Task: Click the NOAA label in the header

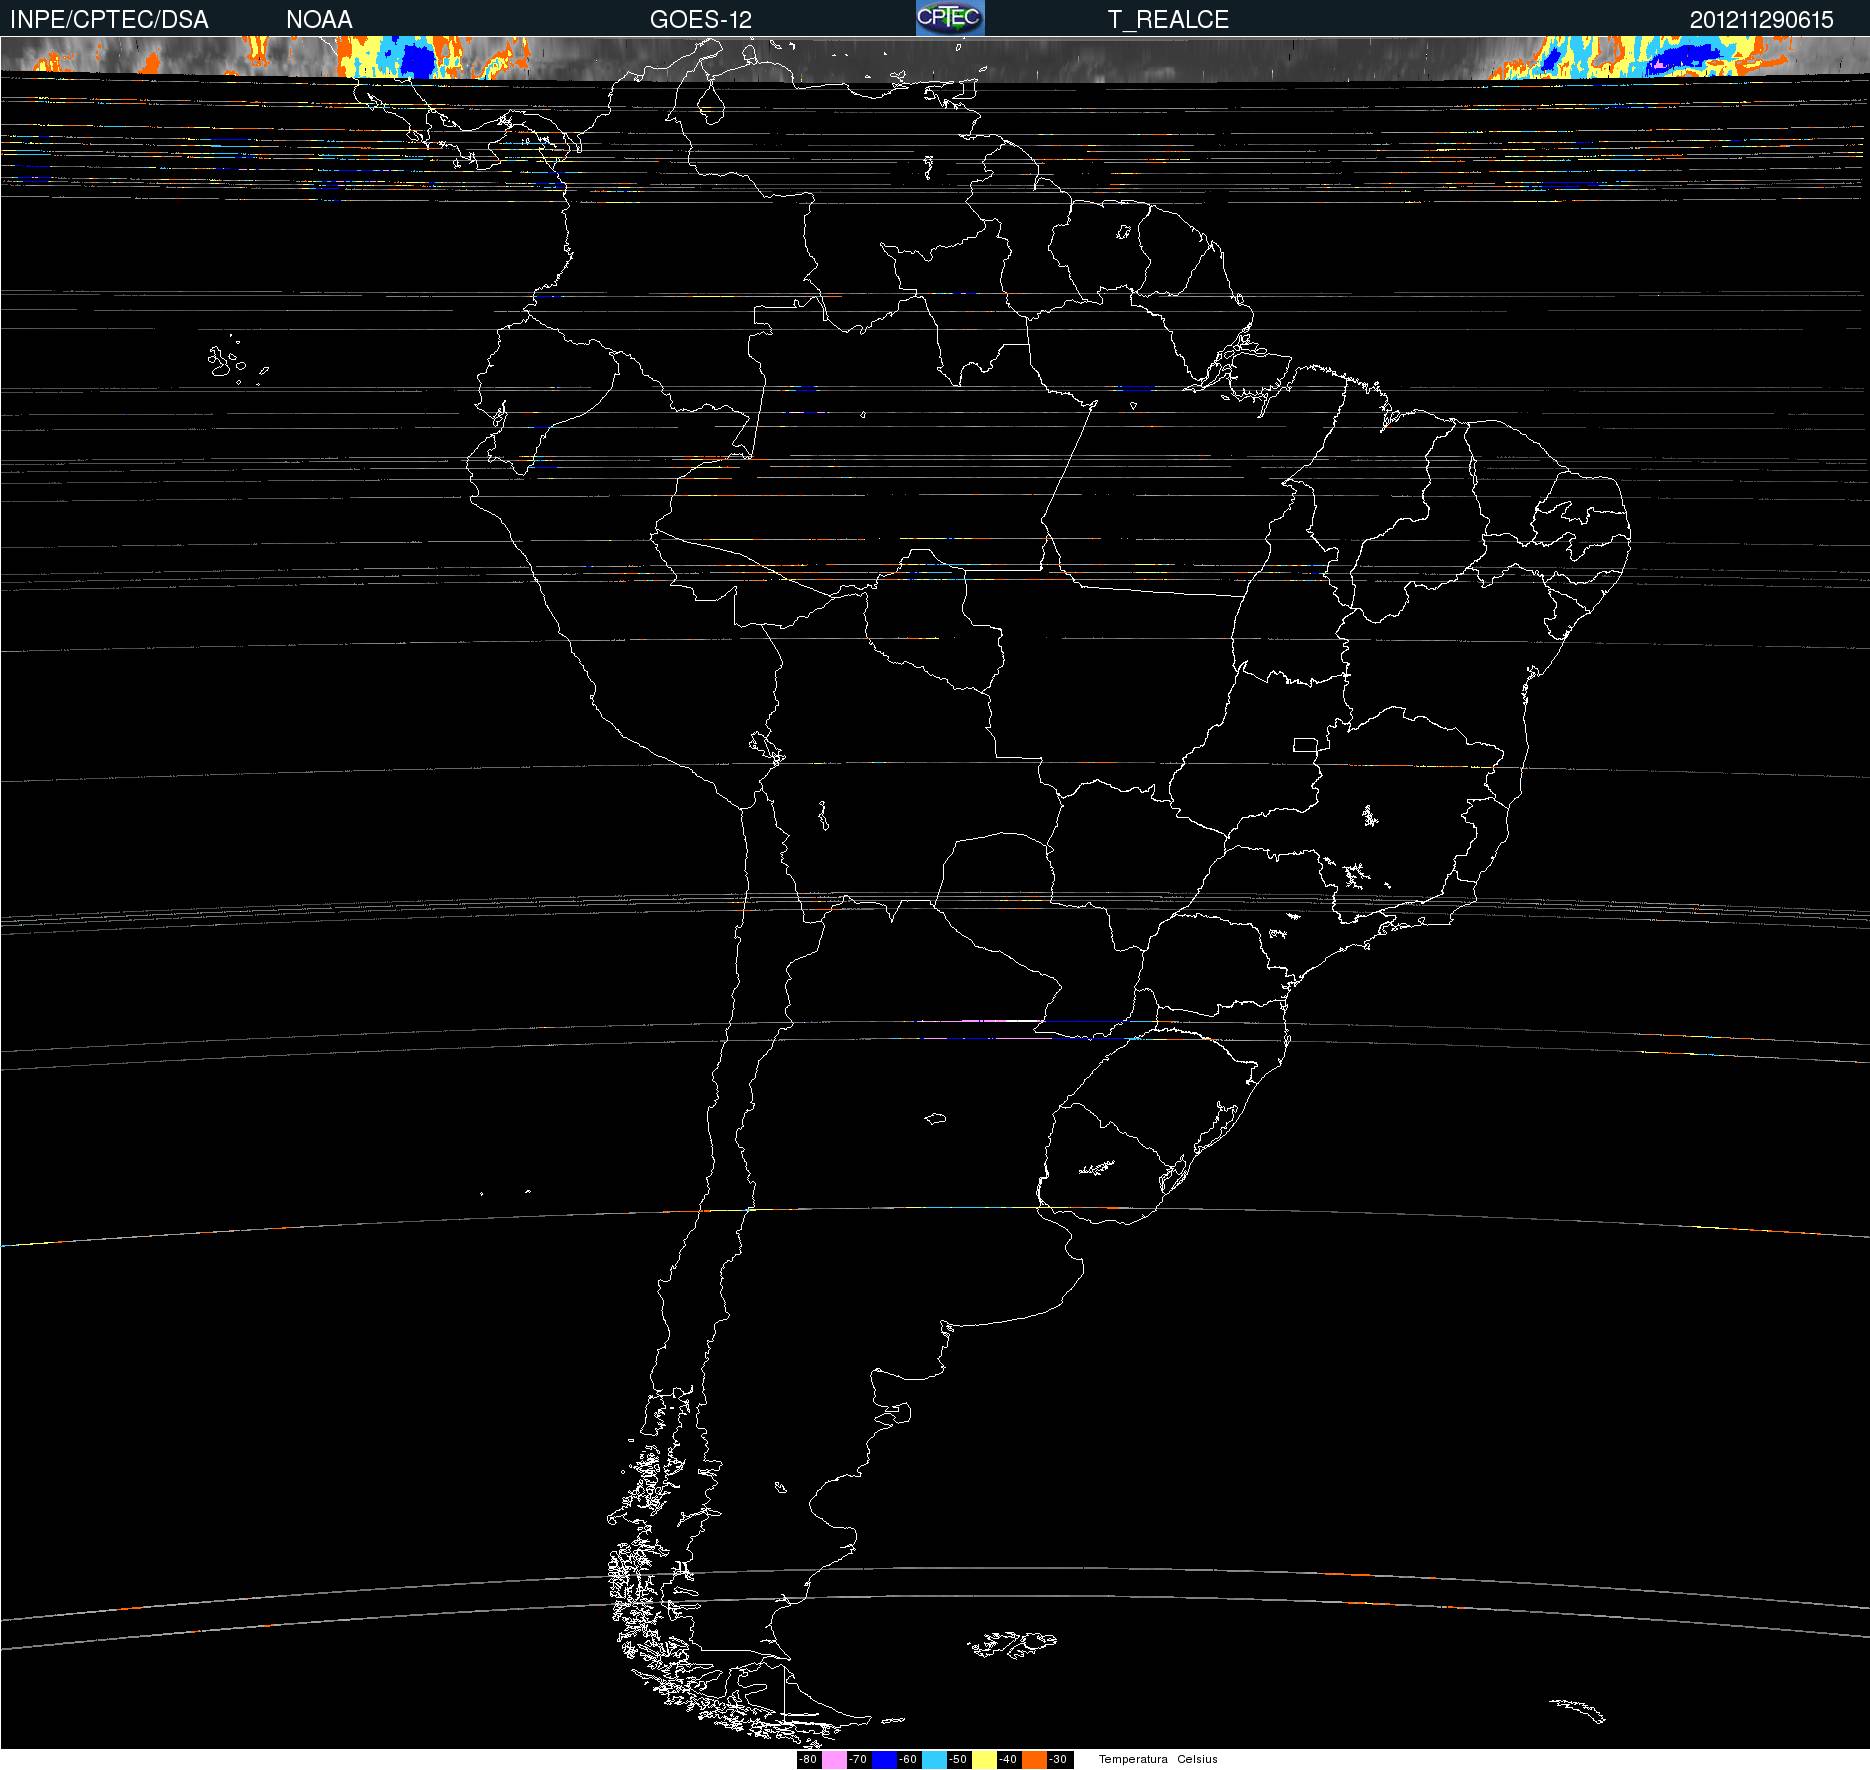Action: coord(319,20)
